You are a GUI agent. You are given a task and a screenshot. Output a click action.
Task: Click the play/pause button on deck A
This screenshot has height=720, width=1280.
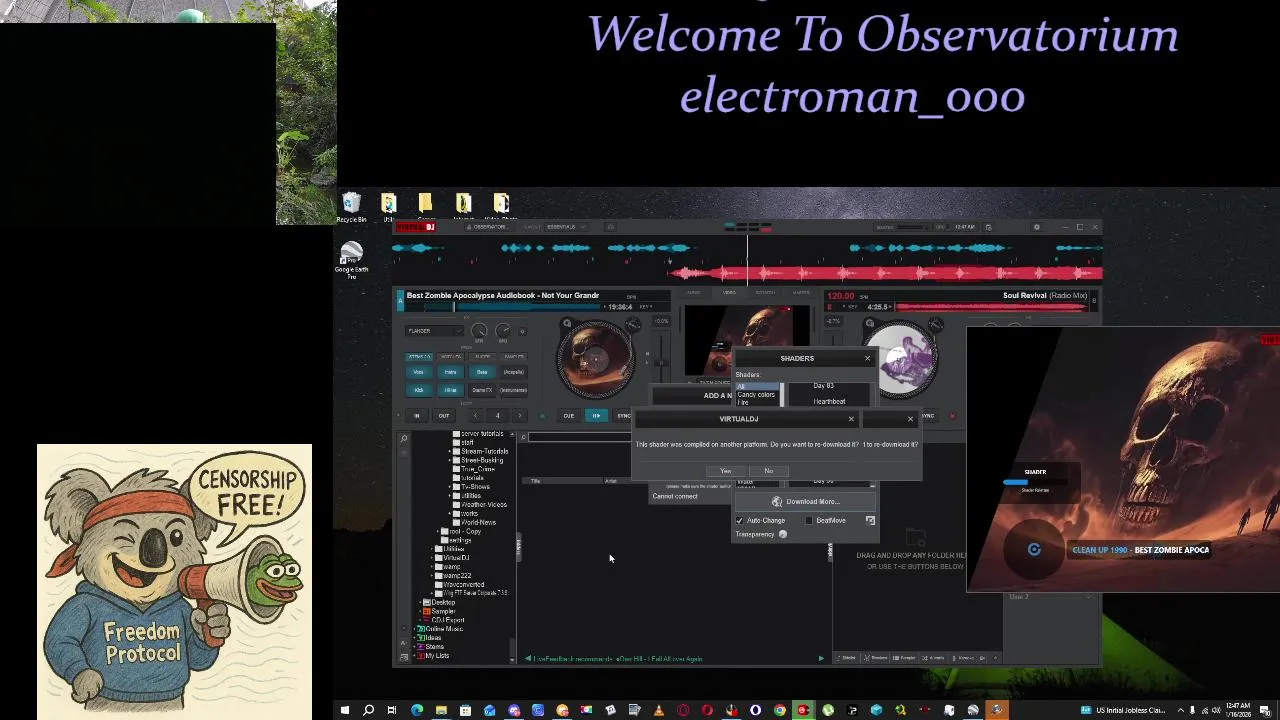tap(596, 416)
